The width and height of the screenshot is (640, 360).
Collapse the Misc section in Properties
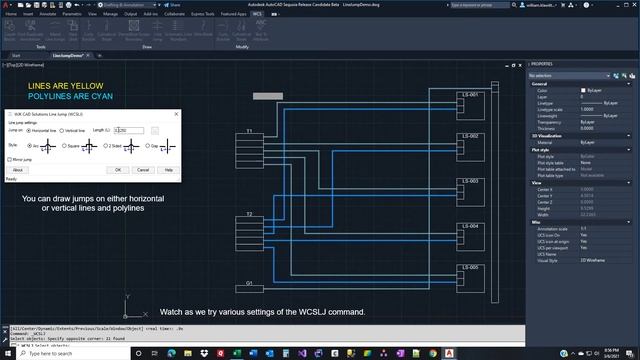click(x=629, y=222)
